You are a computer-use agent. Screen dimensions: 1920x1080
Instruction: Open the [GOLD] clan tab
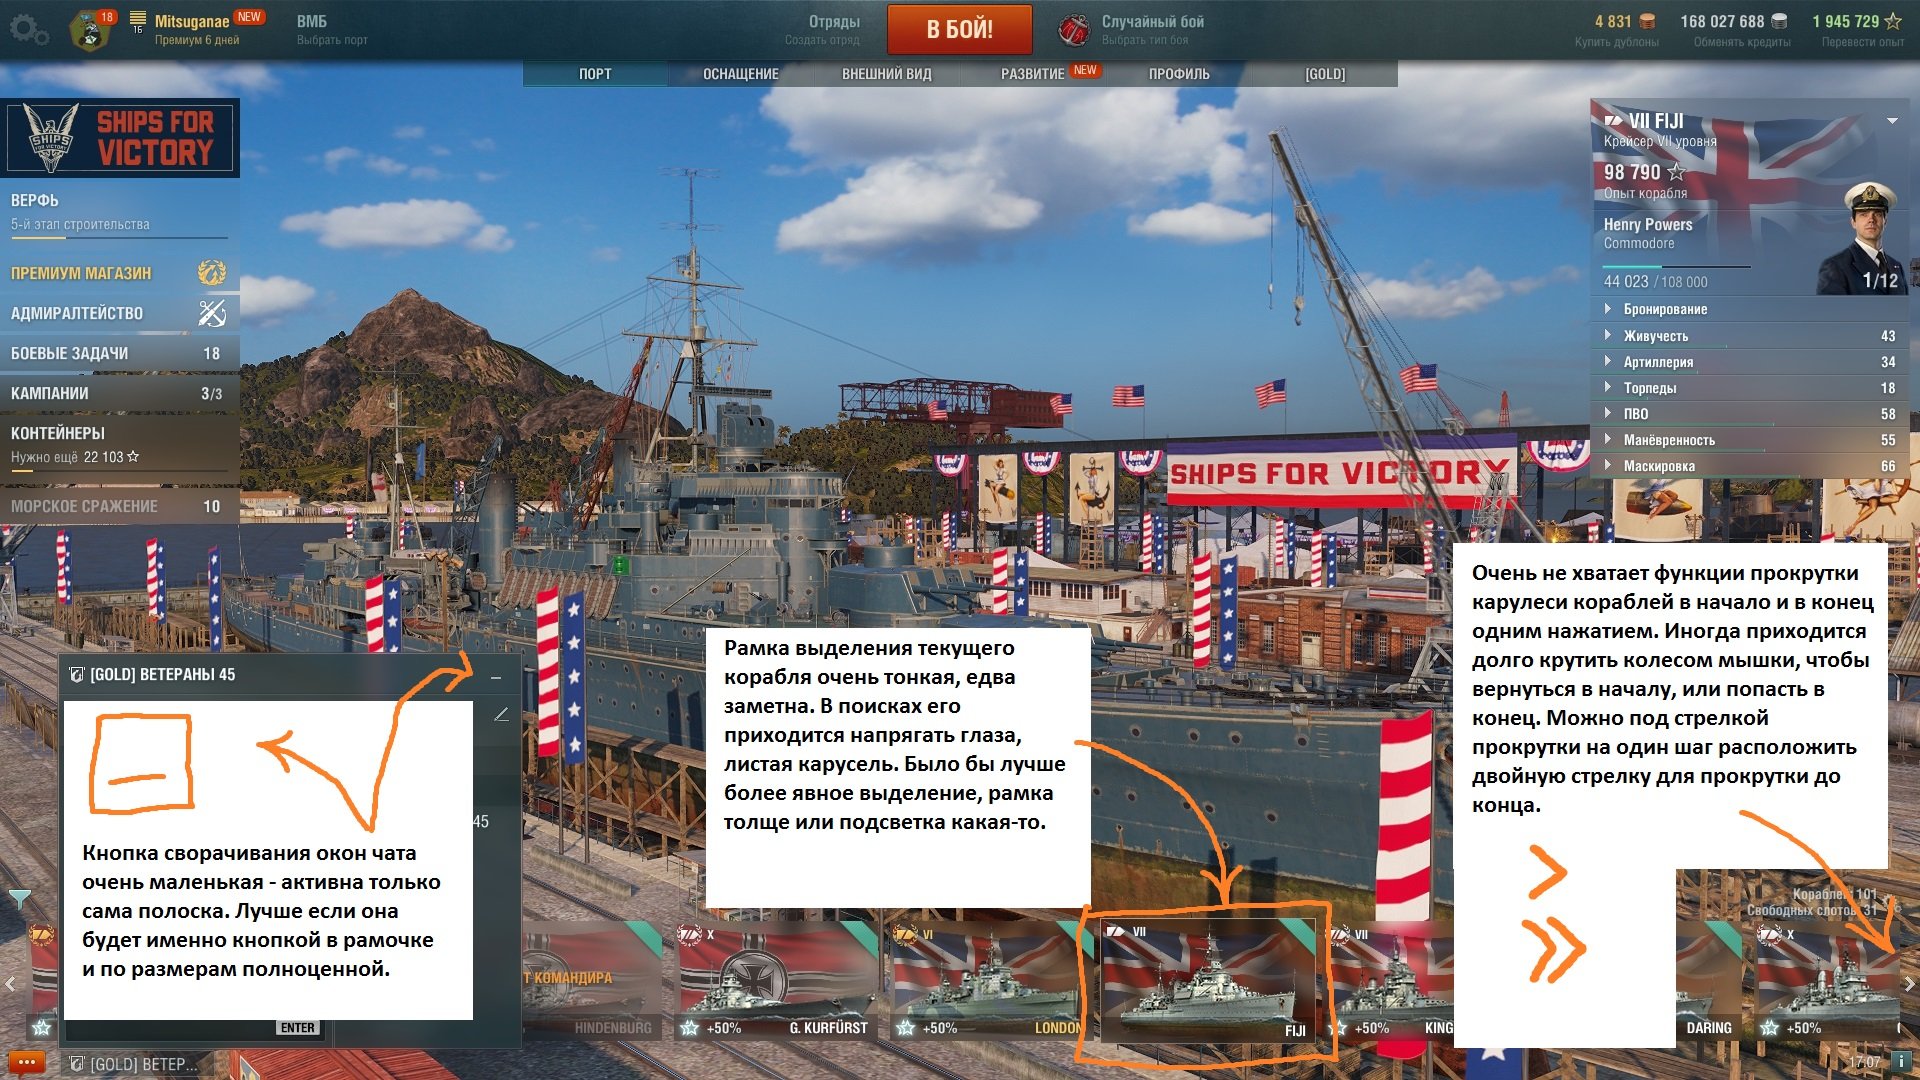(1325, 74)
